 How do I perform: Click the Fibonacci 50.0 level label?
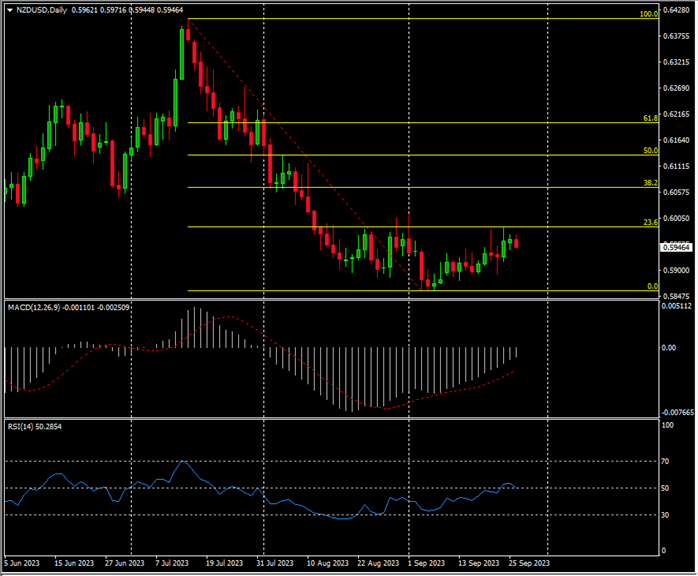648,150
